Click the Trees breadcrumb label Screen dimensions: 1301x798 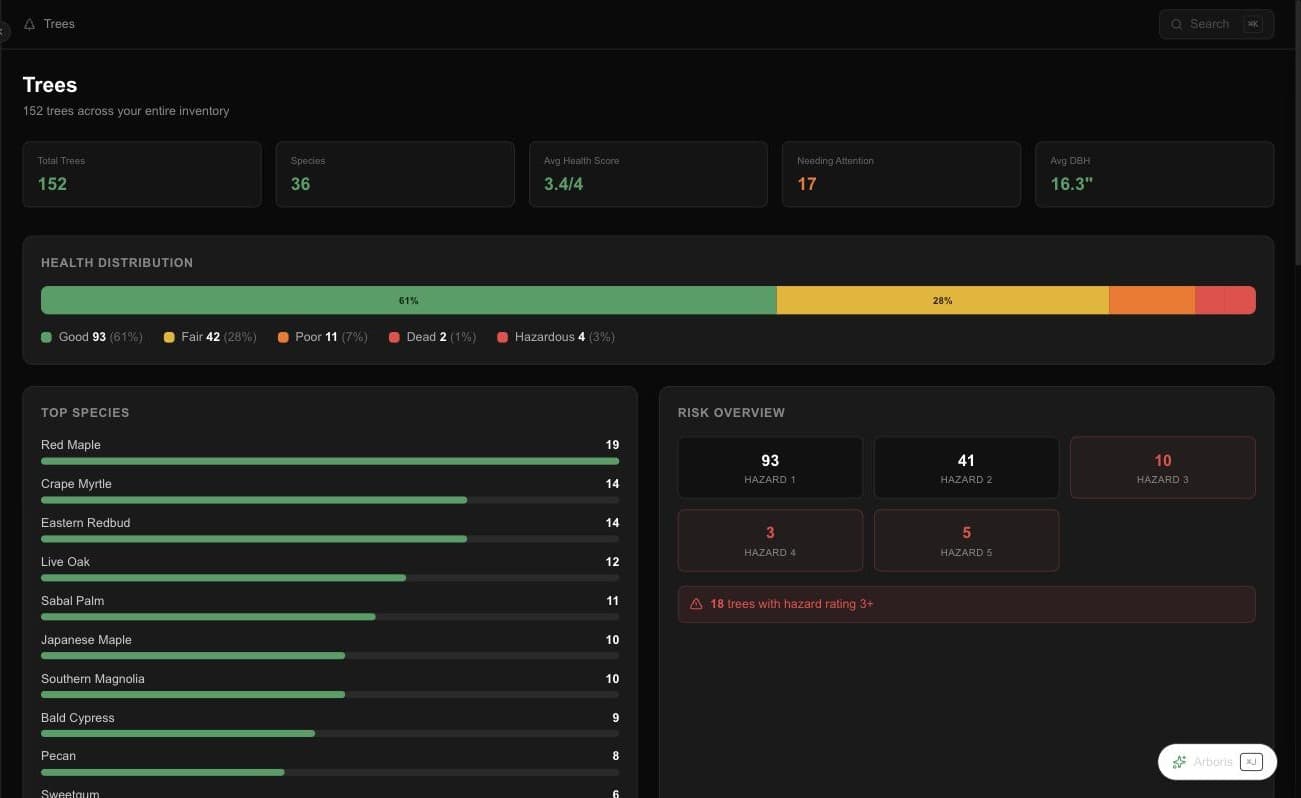[x=59, y=24]
